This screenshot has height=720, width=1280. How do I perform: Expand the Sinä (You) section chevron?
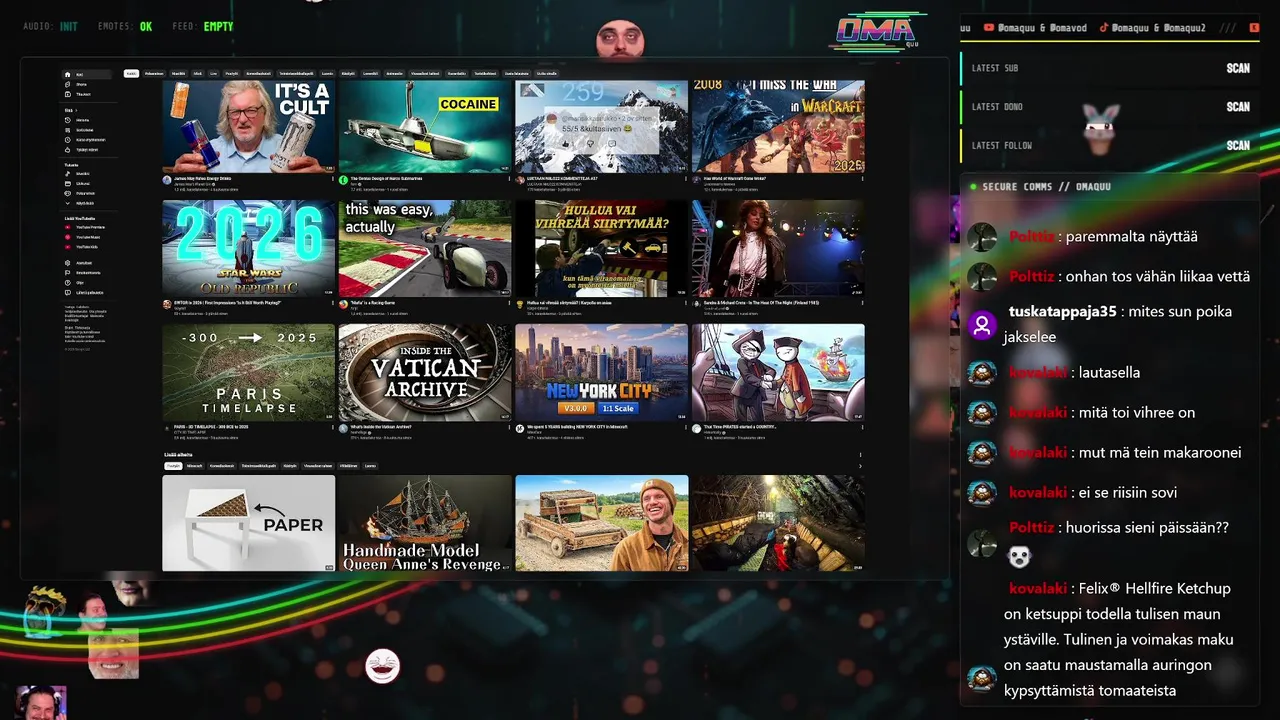[76, 110]
